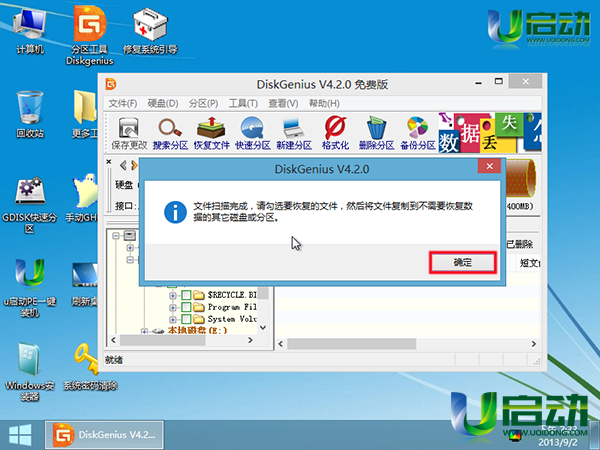The width and height of the screenshot is (600, 450).
Task: Click file list horizontal scrollbar right arrow
Action: [x=534, y=344]
